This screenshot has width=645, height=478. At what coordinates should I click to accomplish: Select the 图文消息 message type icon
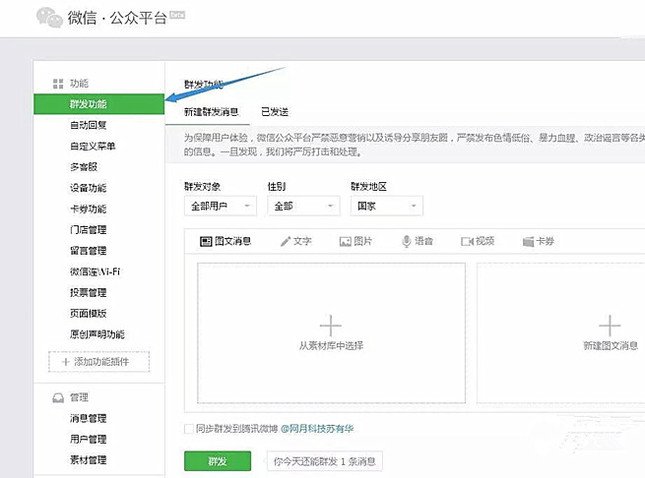coord(206,241)
